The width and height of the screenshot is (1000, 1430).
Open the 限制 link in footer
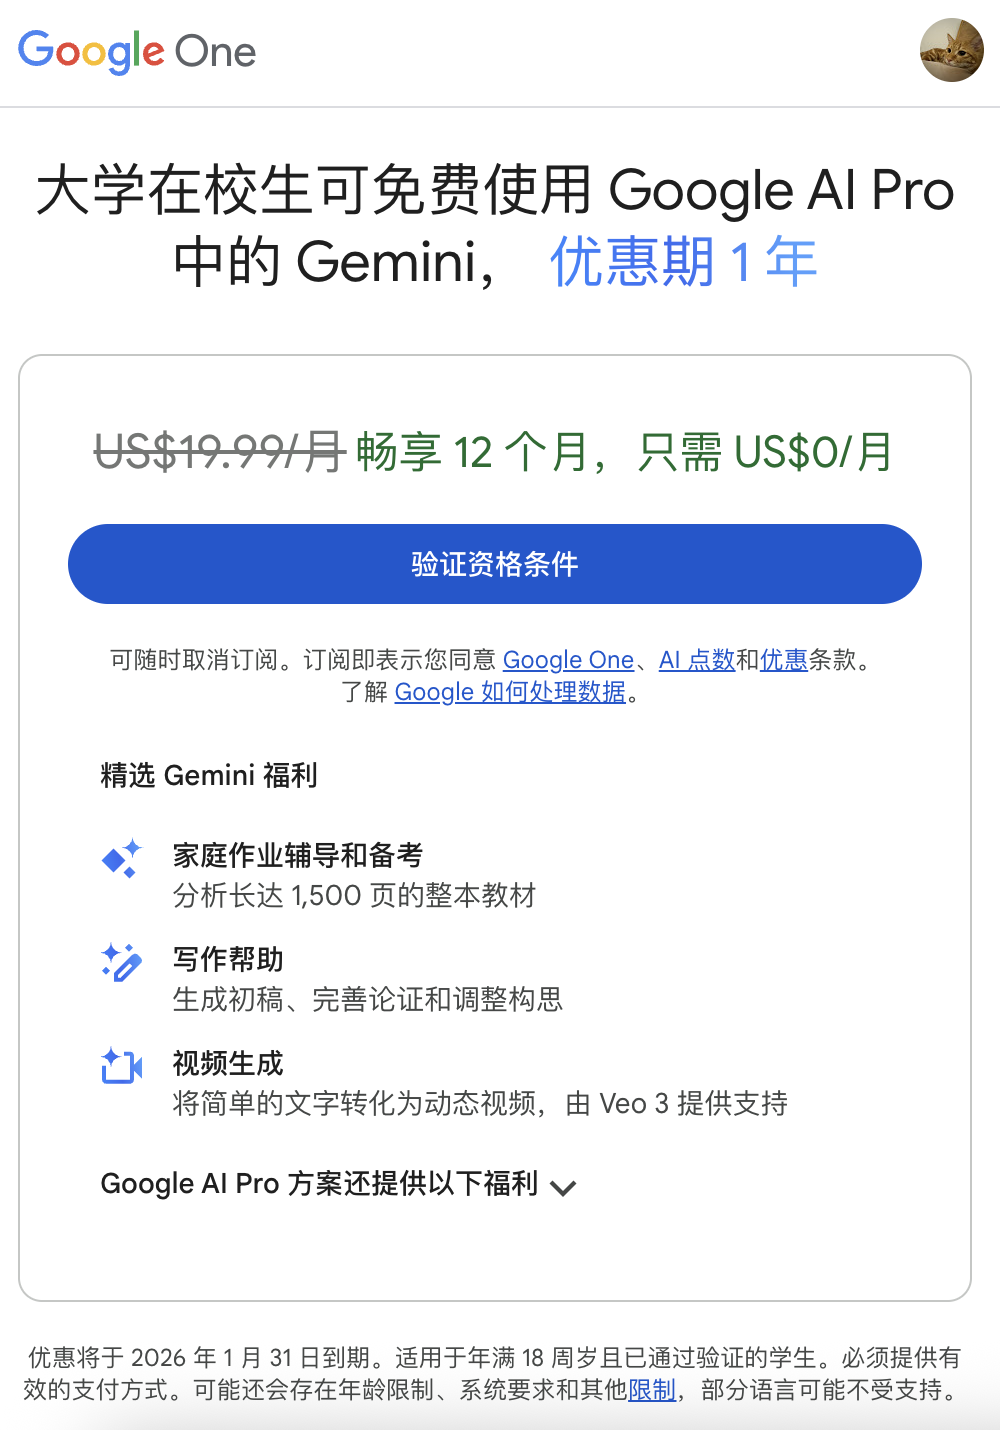point(652,1390)
